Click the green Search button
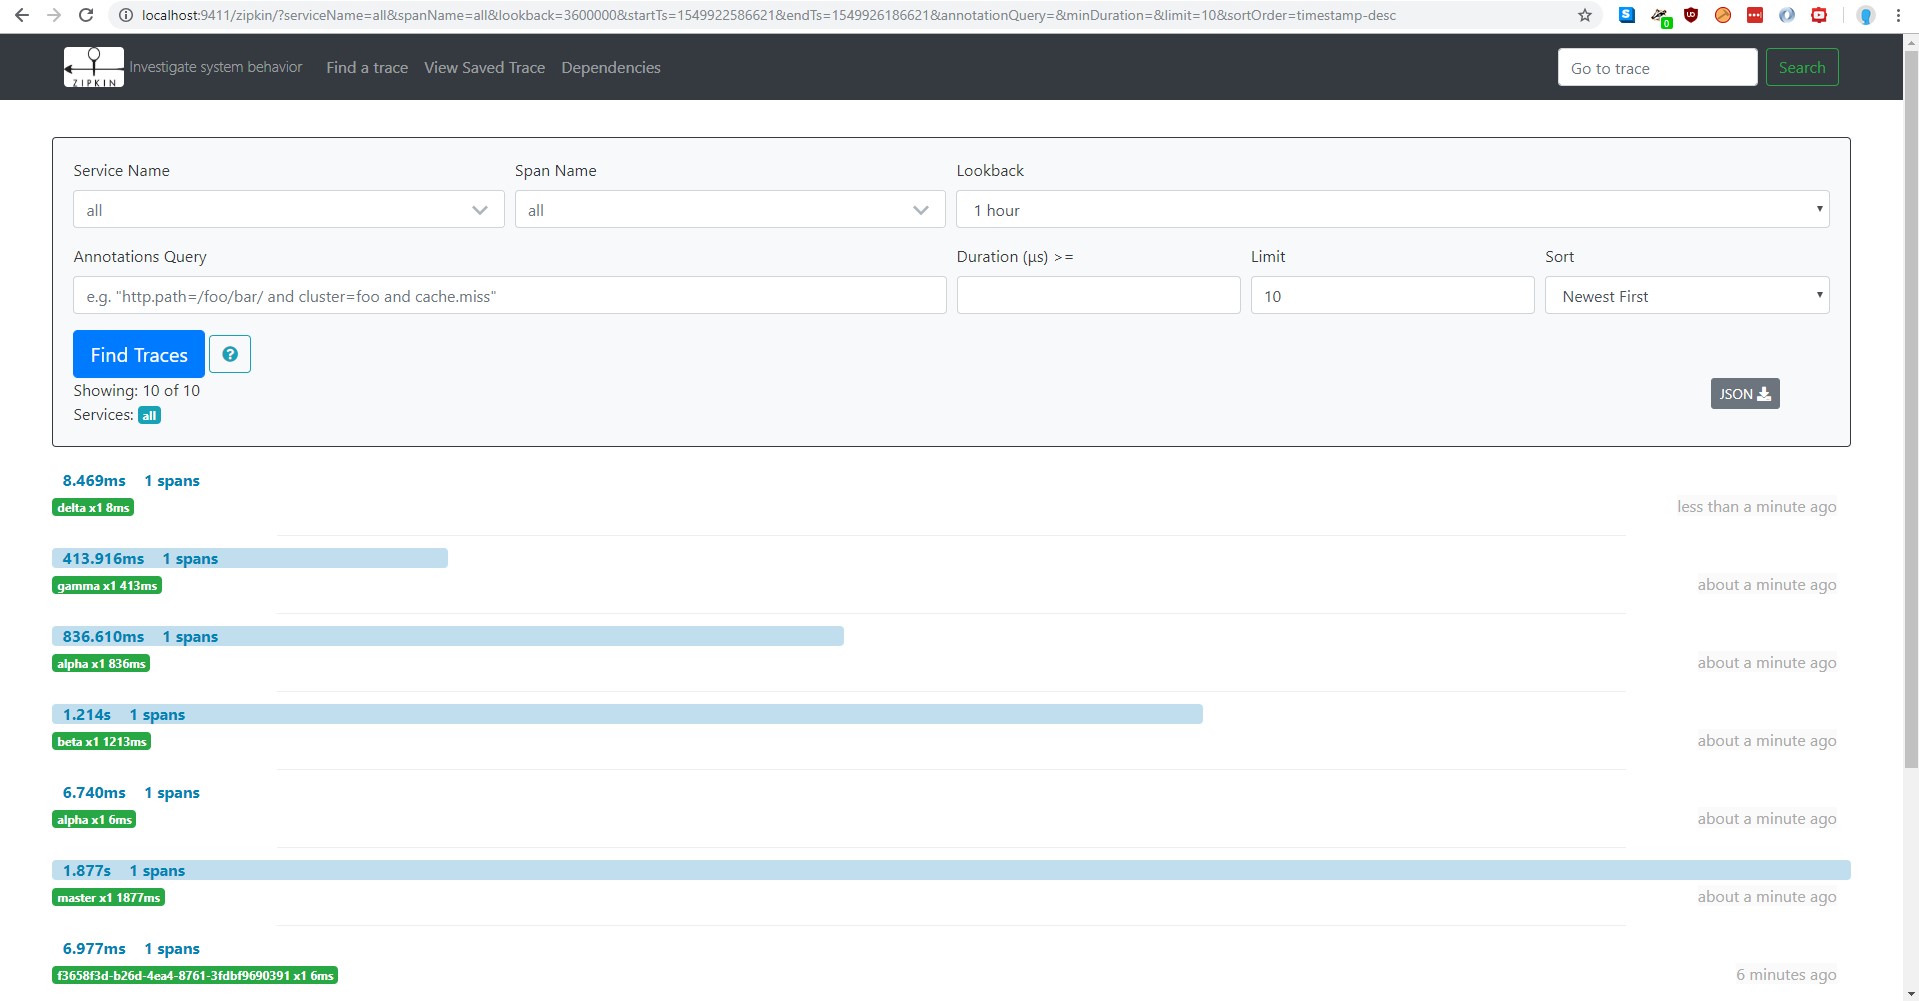This screenshot has height=1001, width=1919. click(1801, 68)
